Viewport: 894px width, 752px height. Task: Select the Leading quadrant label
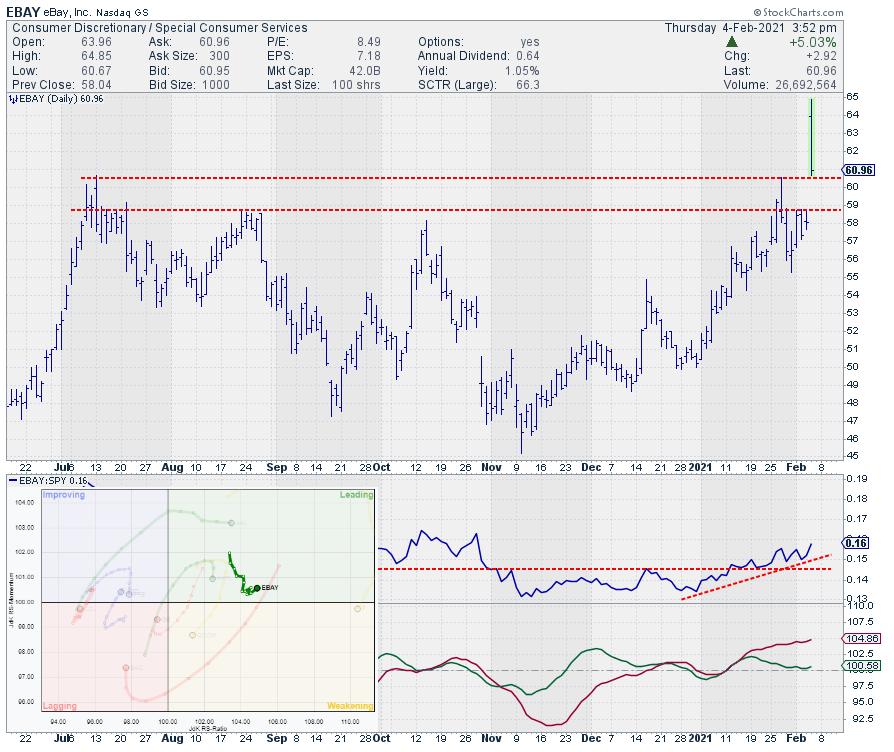click(x=355, y=494)
